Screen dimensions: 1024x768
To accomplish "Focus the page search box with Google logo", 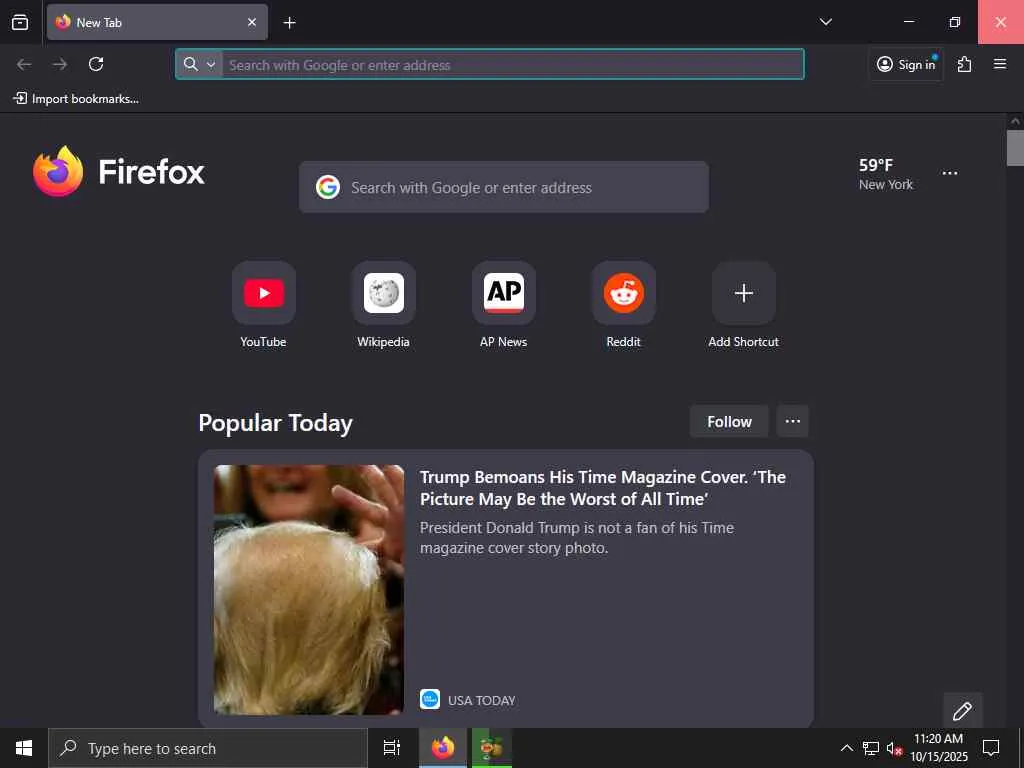I will 504,187.
